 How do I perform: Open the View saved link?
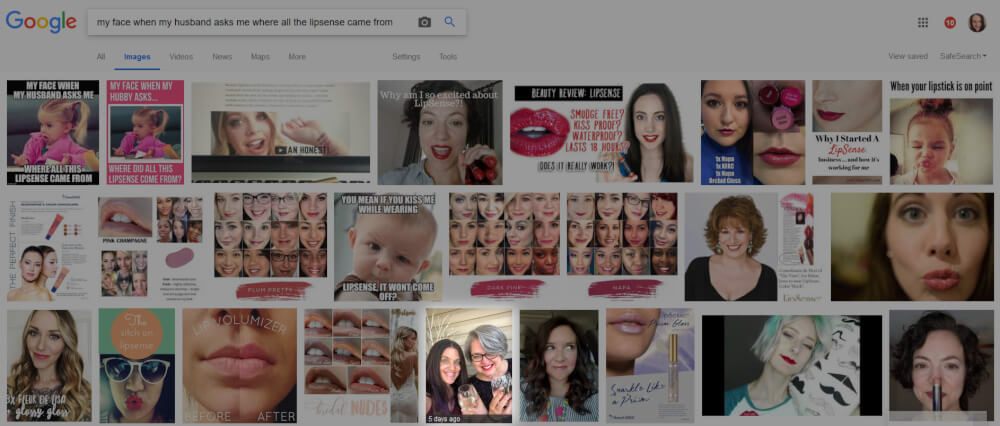tap(908, 56)
